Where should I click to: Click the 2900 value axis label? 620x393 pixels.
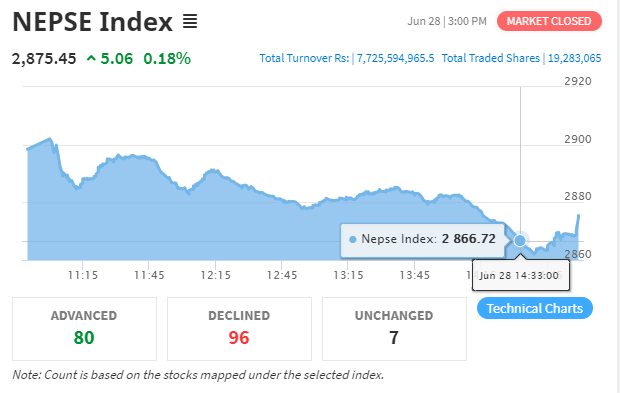[x=578, y=139]
